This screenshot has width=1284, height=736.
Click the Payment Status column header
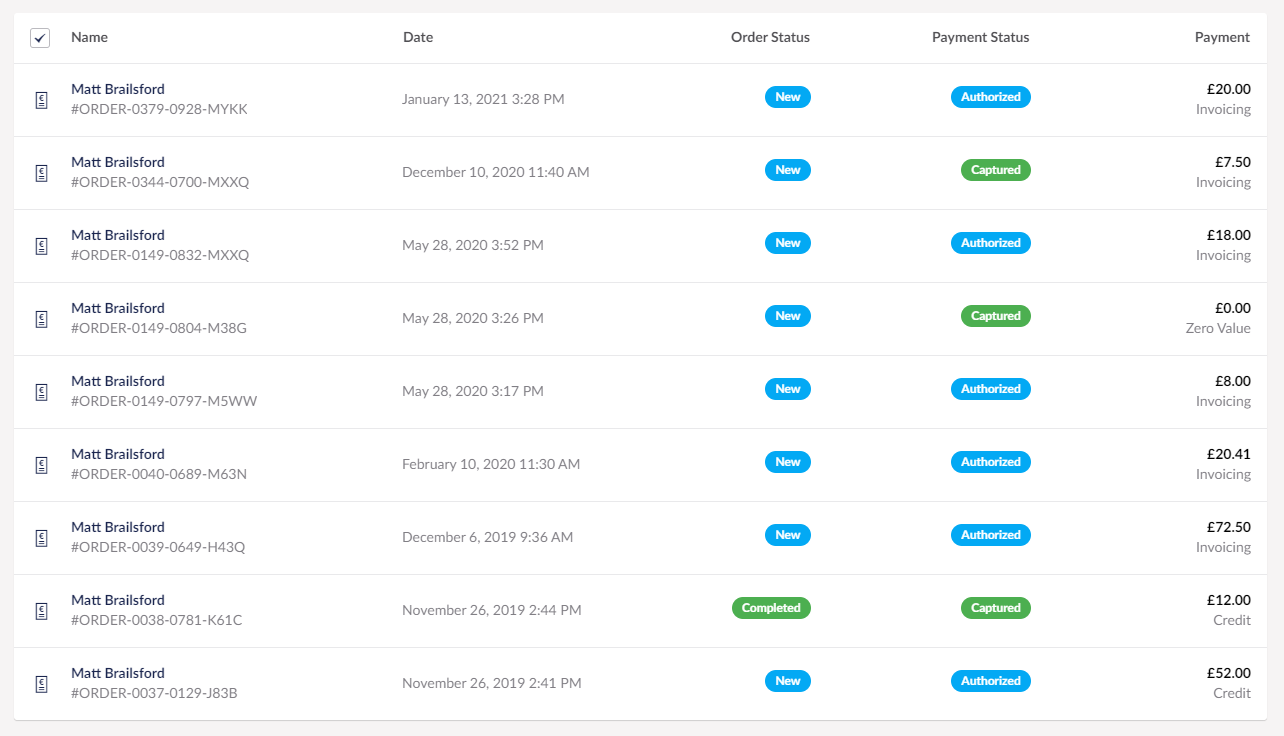[980, 37]
